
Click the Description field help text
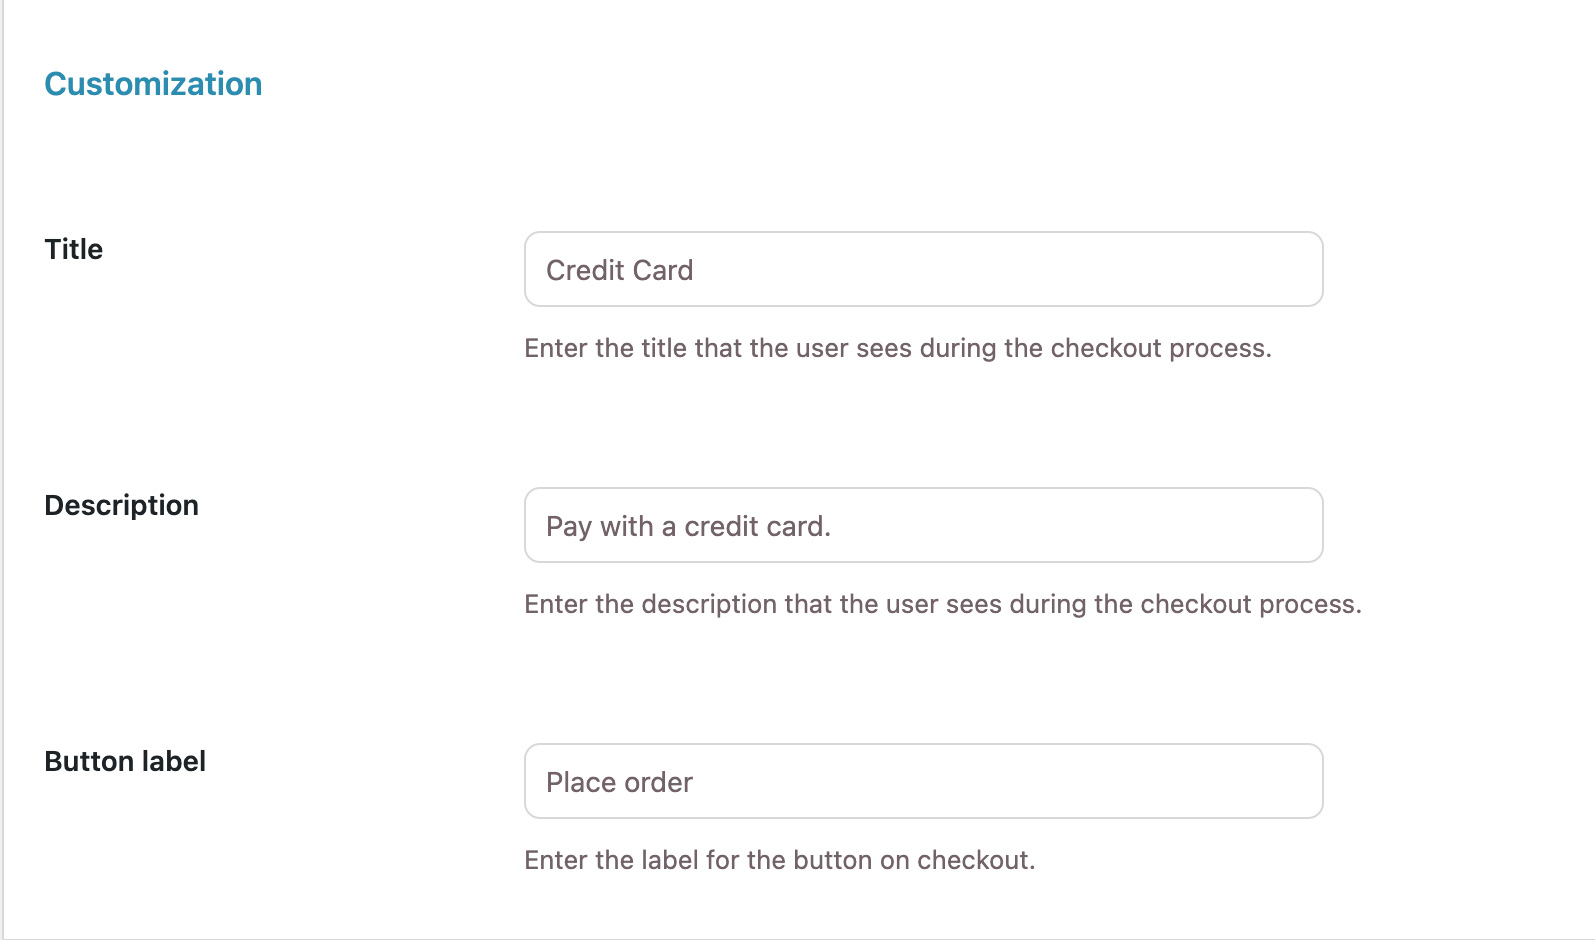942,604
